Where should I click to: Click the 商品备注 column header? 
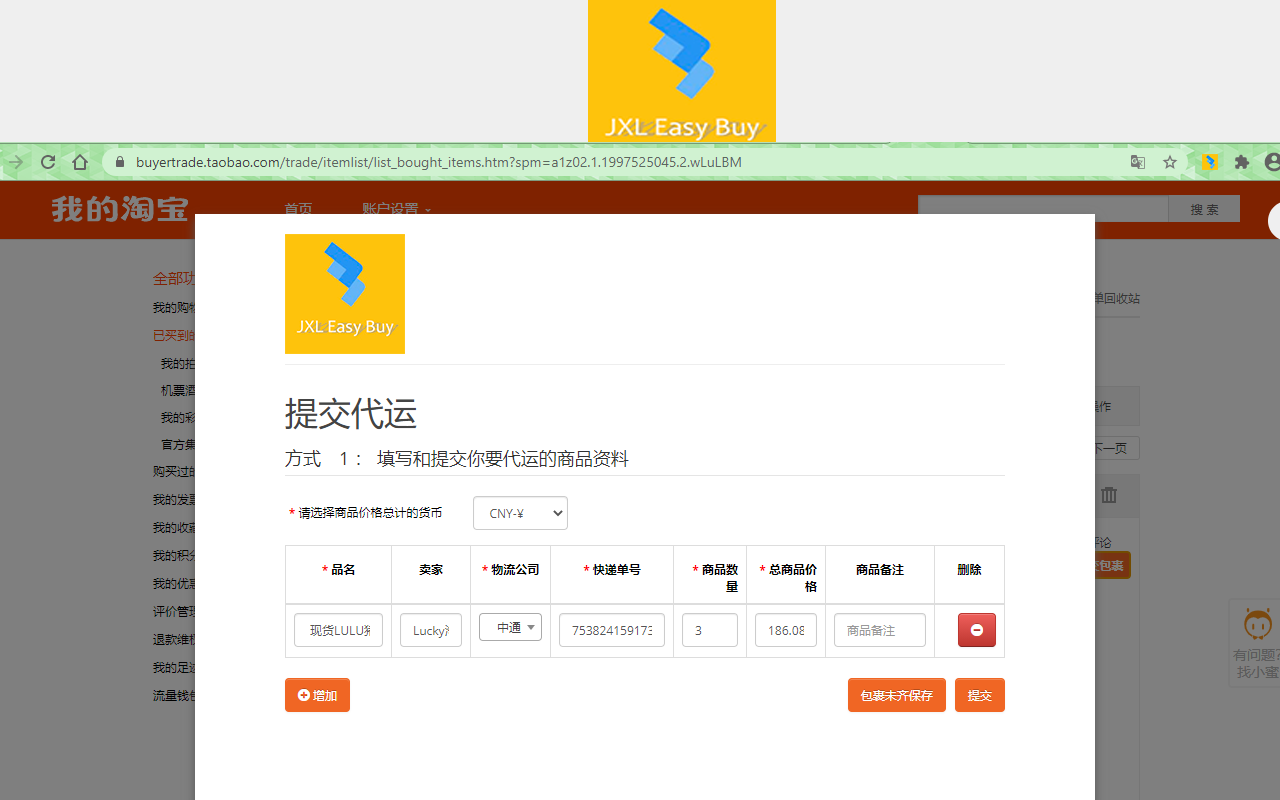pyautogui.click(x=880, y=570)
